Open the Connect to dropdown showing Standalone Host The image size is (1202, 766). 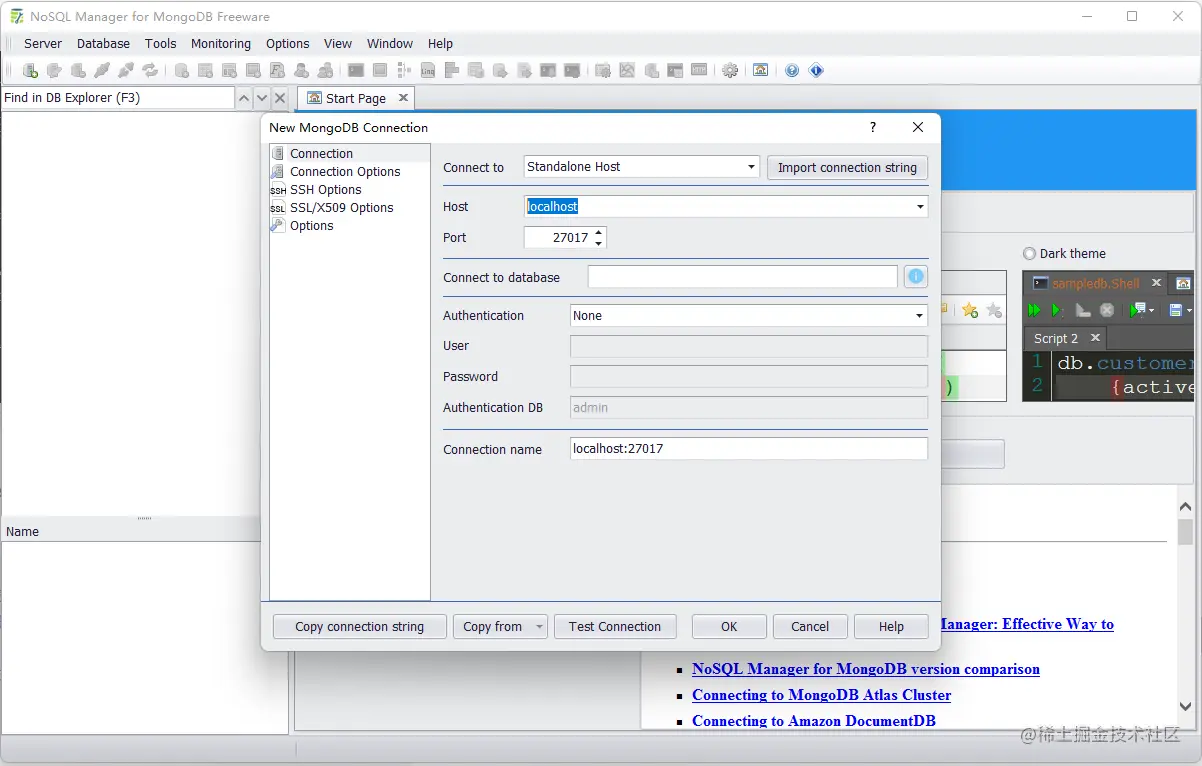pos(642,167)
